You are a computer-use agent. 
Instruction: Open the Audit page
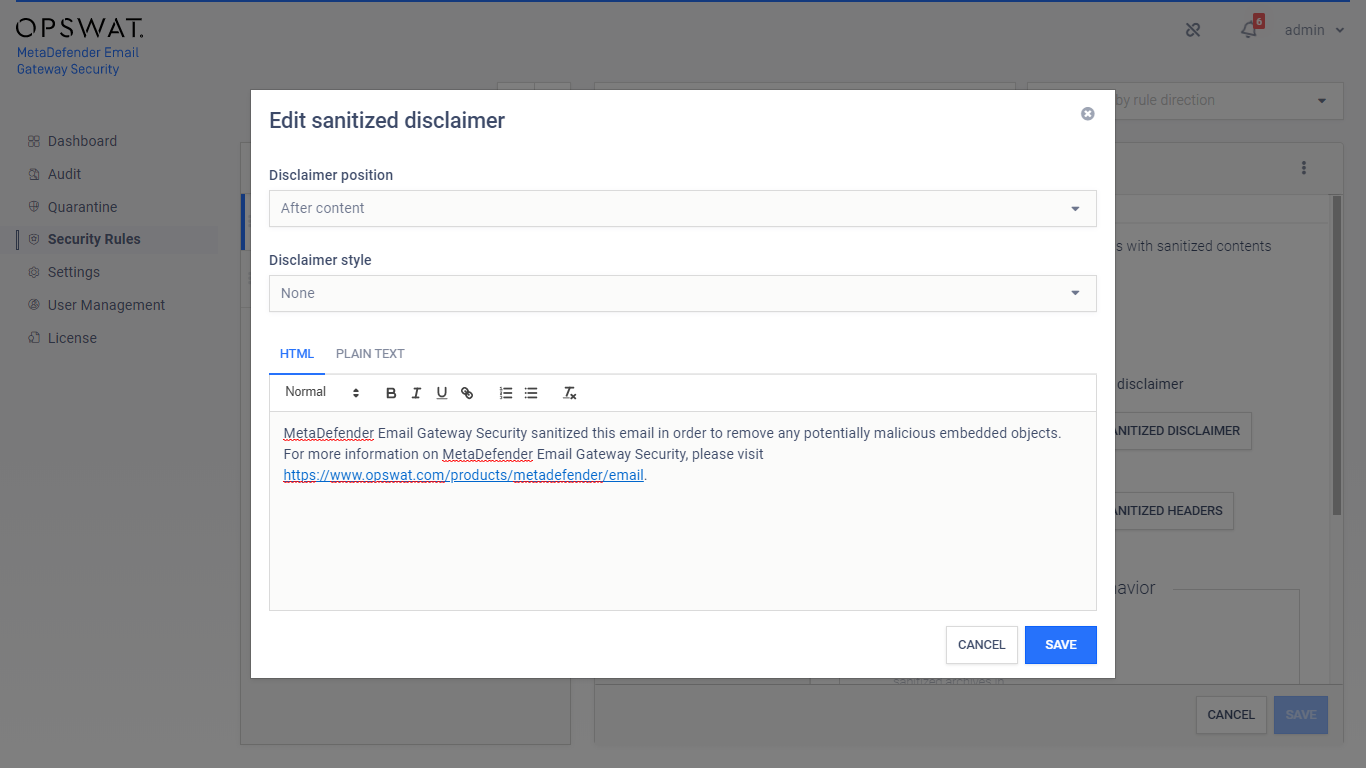(x=64, y=174)
